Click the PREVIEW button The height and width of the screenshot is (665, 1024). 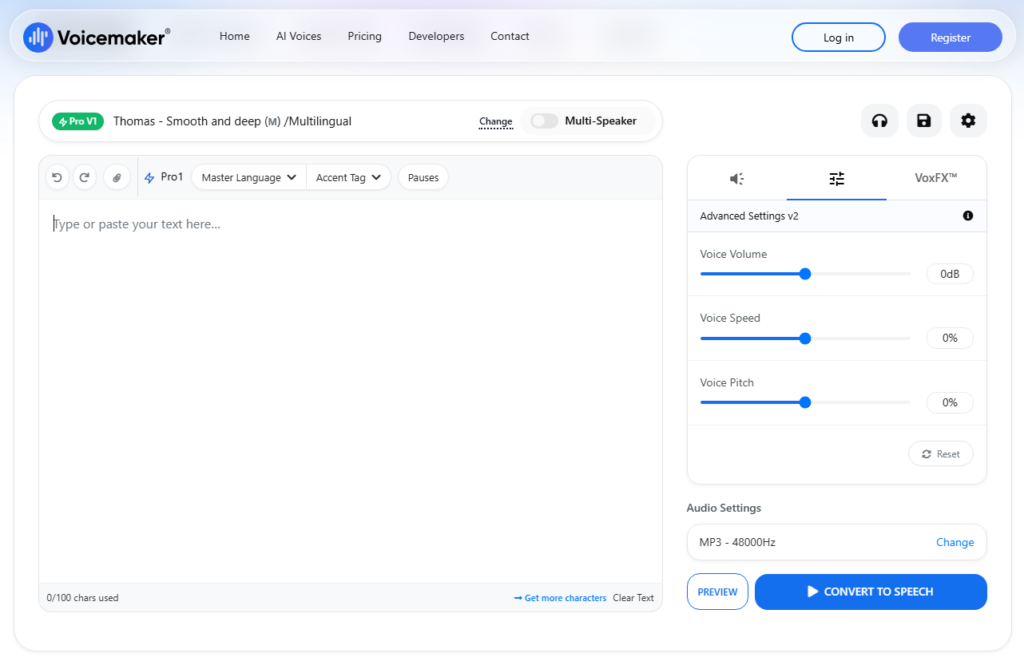717,592
